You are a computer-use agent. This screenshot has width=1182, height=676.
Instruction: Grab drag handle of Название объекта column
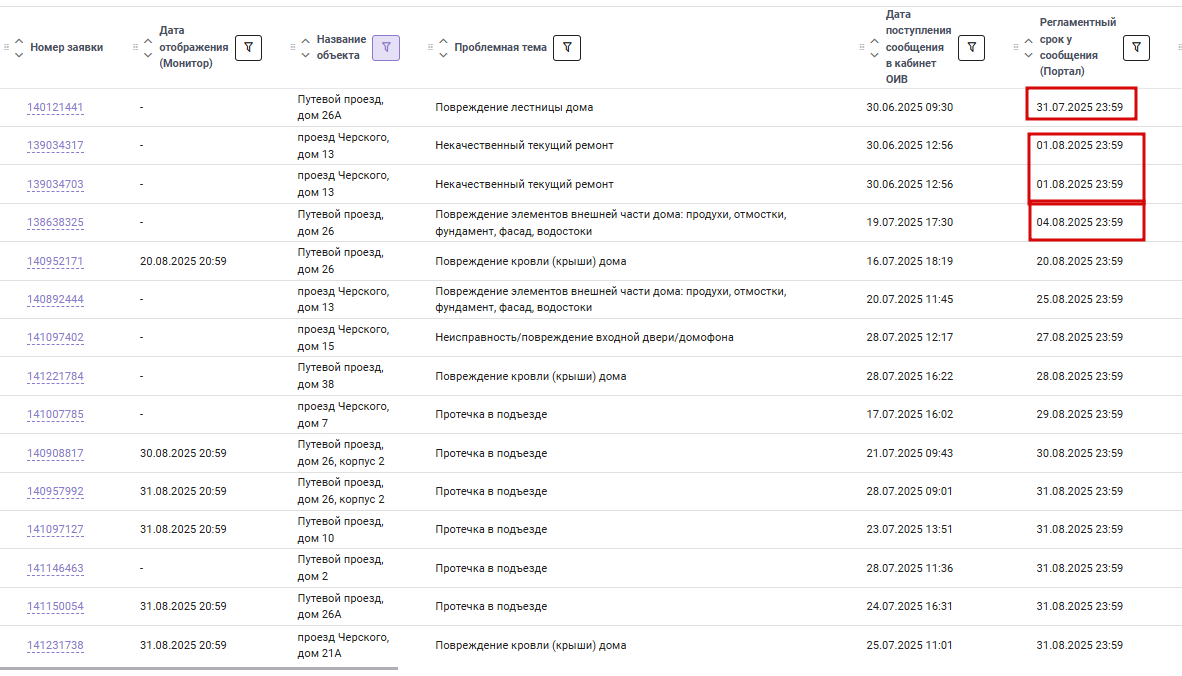pyautogui.click(x=292, y=47)
